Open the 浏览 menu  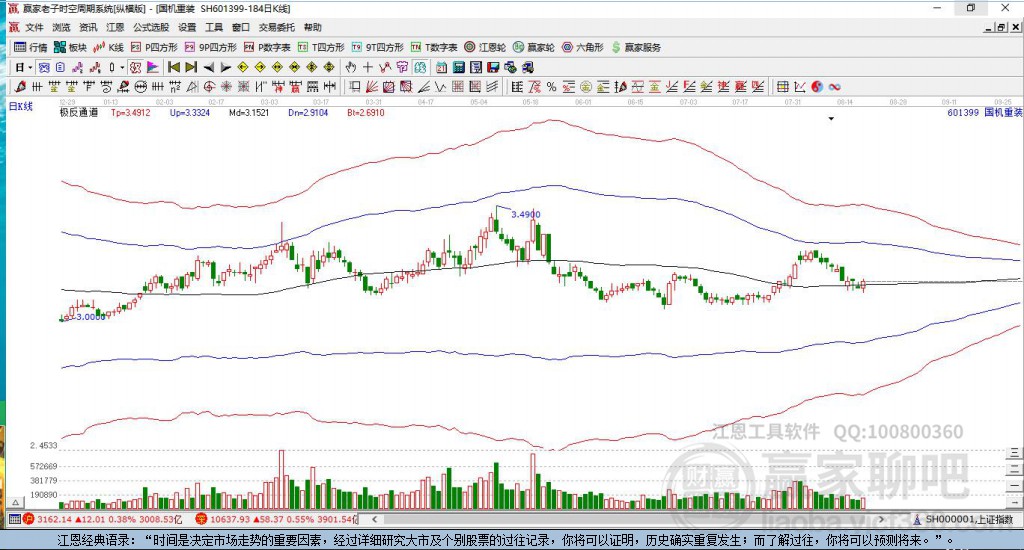point(61,27)
